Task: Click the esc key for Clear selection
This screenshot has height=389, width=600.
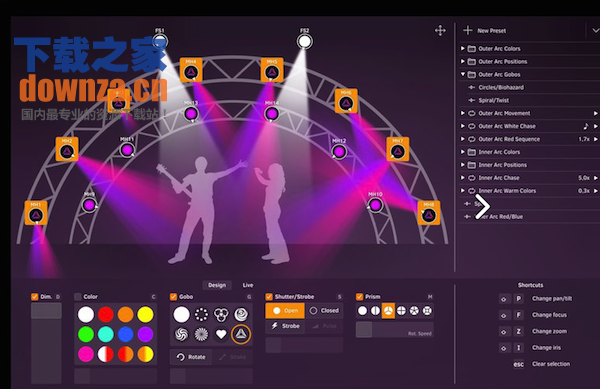Action: coord(518,364)
